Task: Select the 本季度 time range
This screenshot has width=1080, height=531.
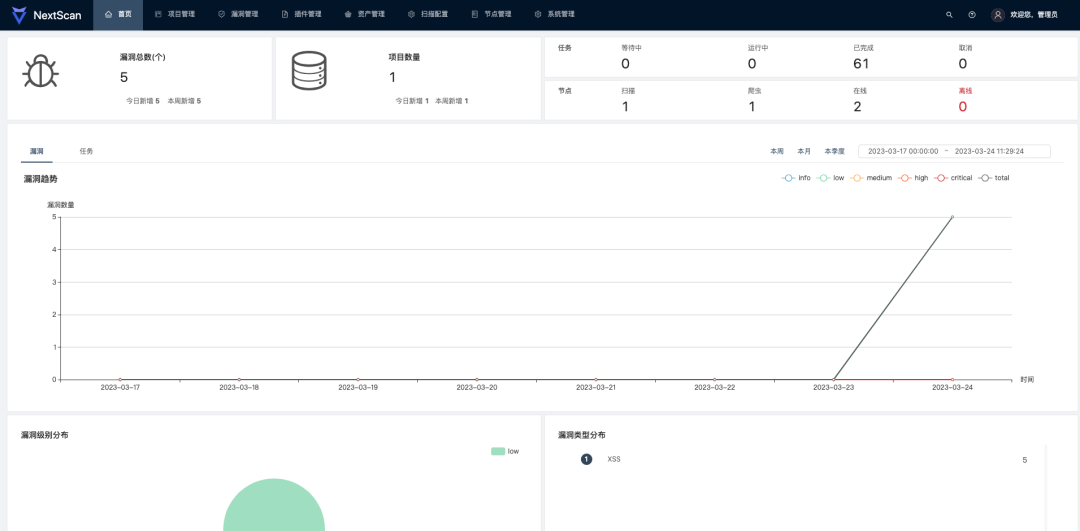Action: [834, 151]
